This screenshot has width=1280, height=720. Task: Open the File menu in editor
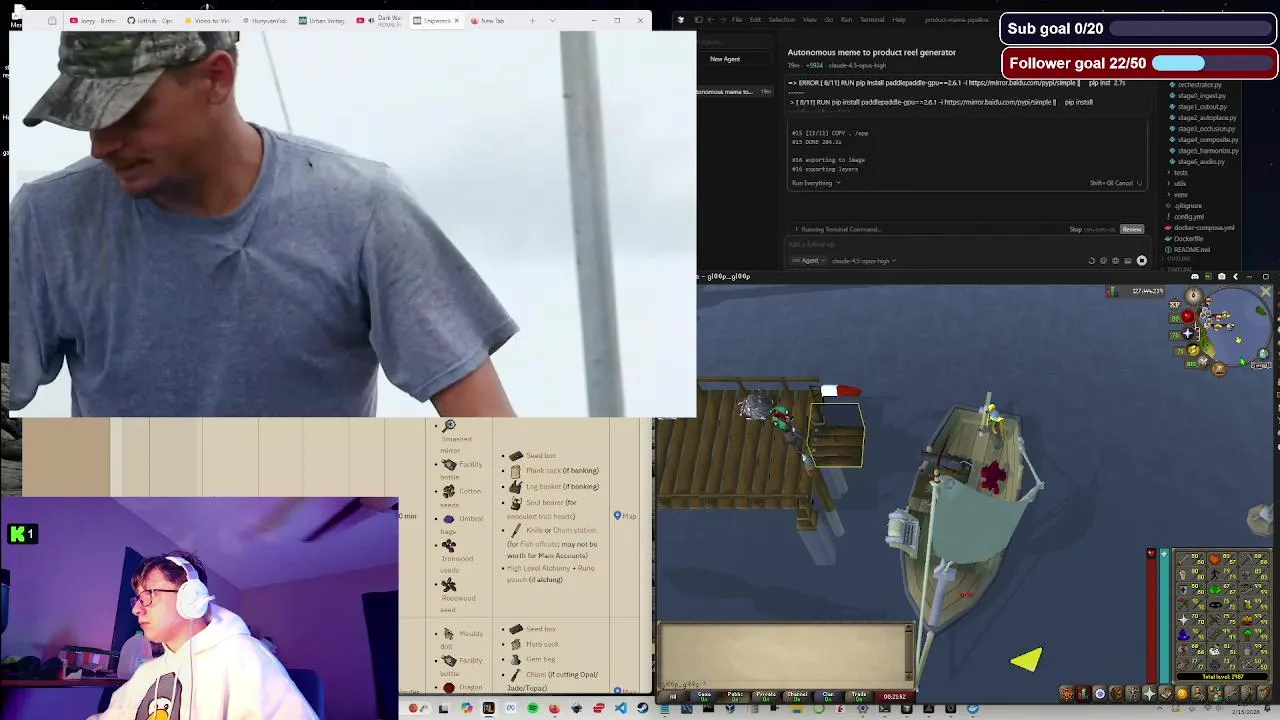(x=737, y=19)
